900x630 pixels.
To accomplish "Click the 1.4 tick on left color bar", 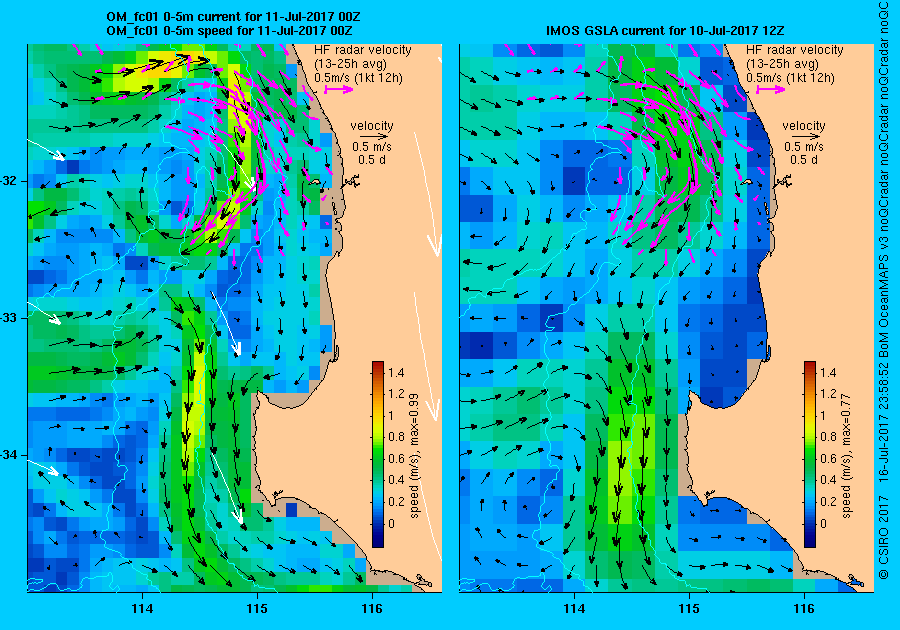I will coord(396,372).
